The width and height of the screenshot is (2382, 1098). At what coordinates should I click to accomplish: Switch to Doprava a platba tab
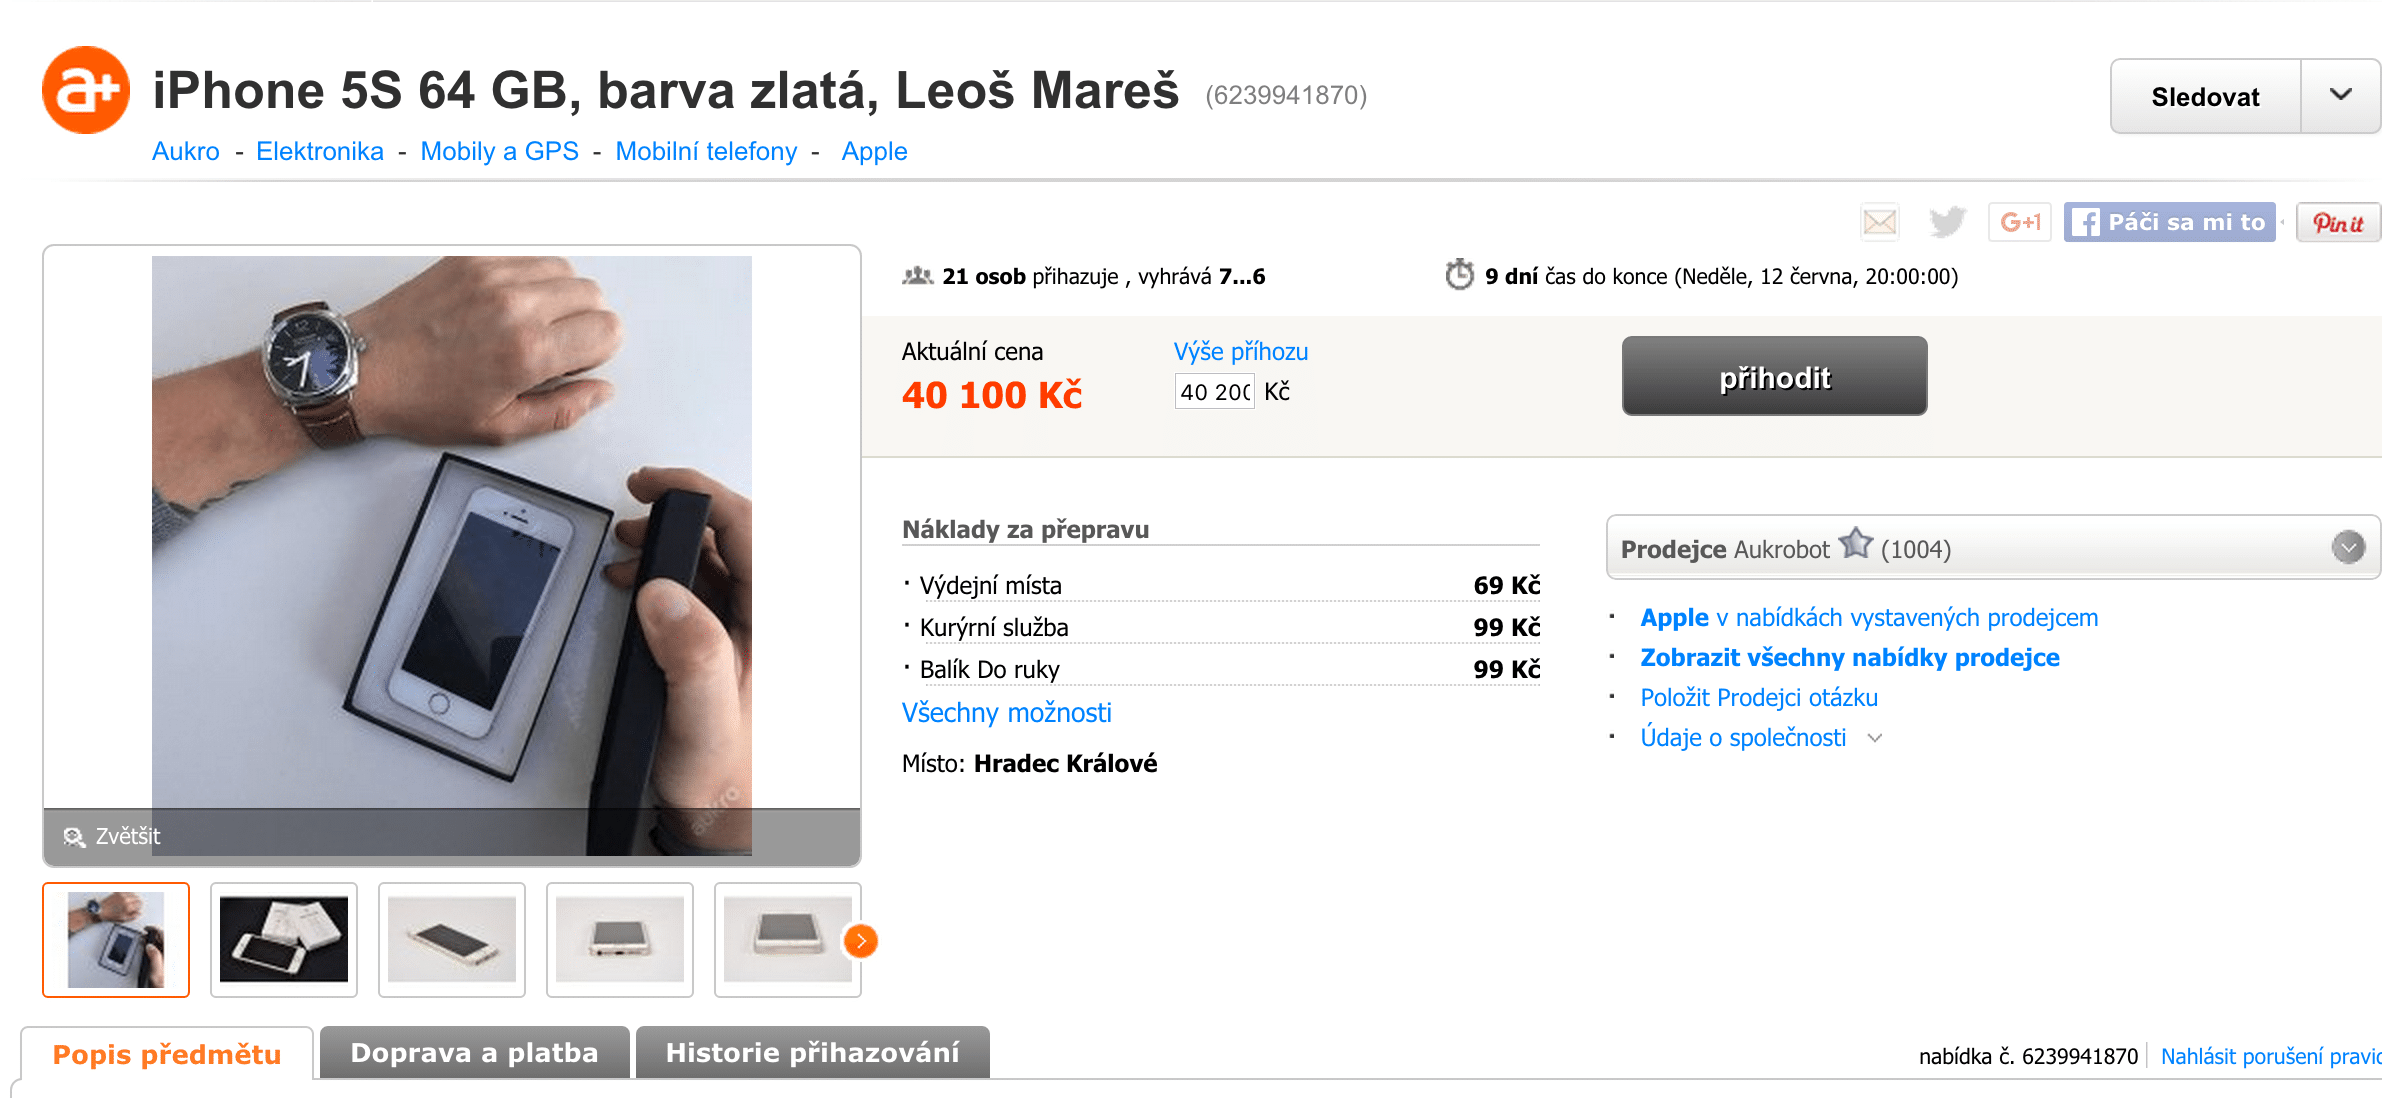click(x=474, y=1053)
